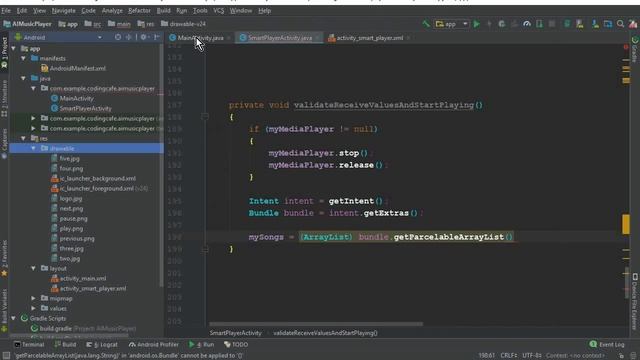Open the Project Structure icon
Image resolution: width=640 pixels, height=360 pixels.
[x=608, y=24]
